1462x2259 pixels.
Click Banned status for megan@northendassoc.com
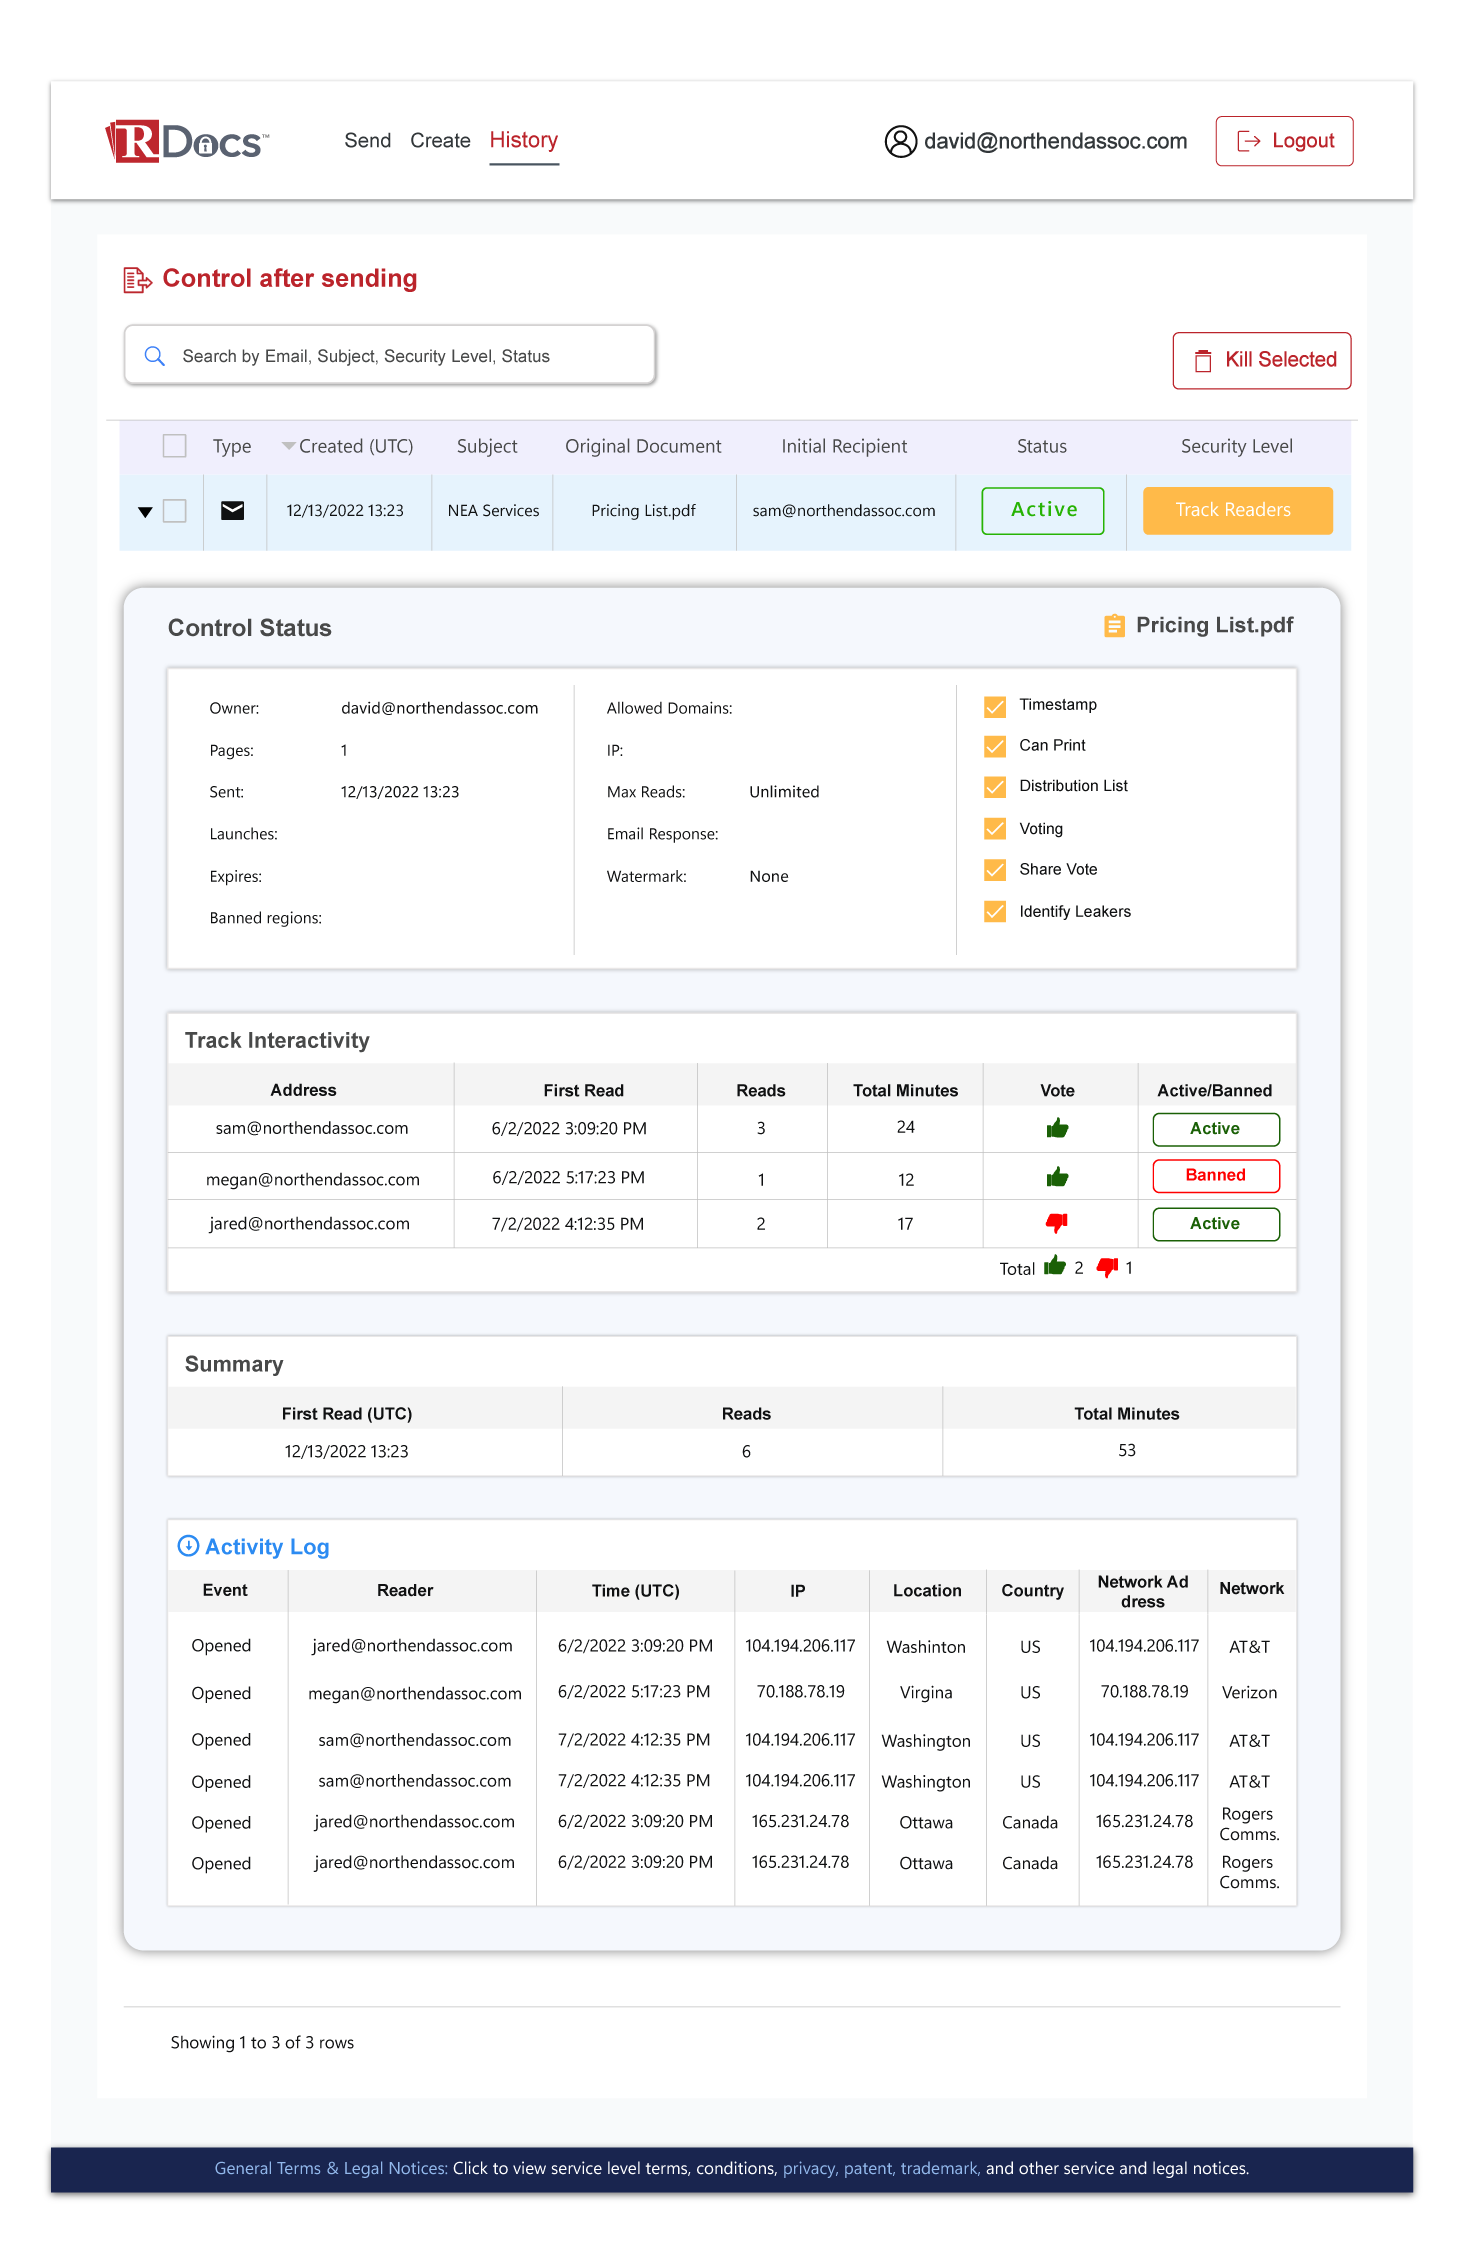(x=1215, y=1176)
